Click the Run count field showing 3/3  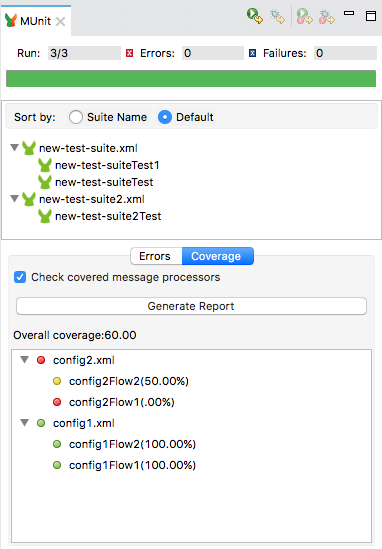(84, 53)
